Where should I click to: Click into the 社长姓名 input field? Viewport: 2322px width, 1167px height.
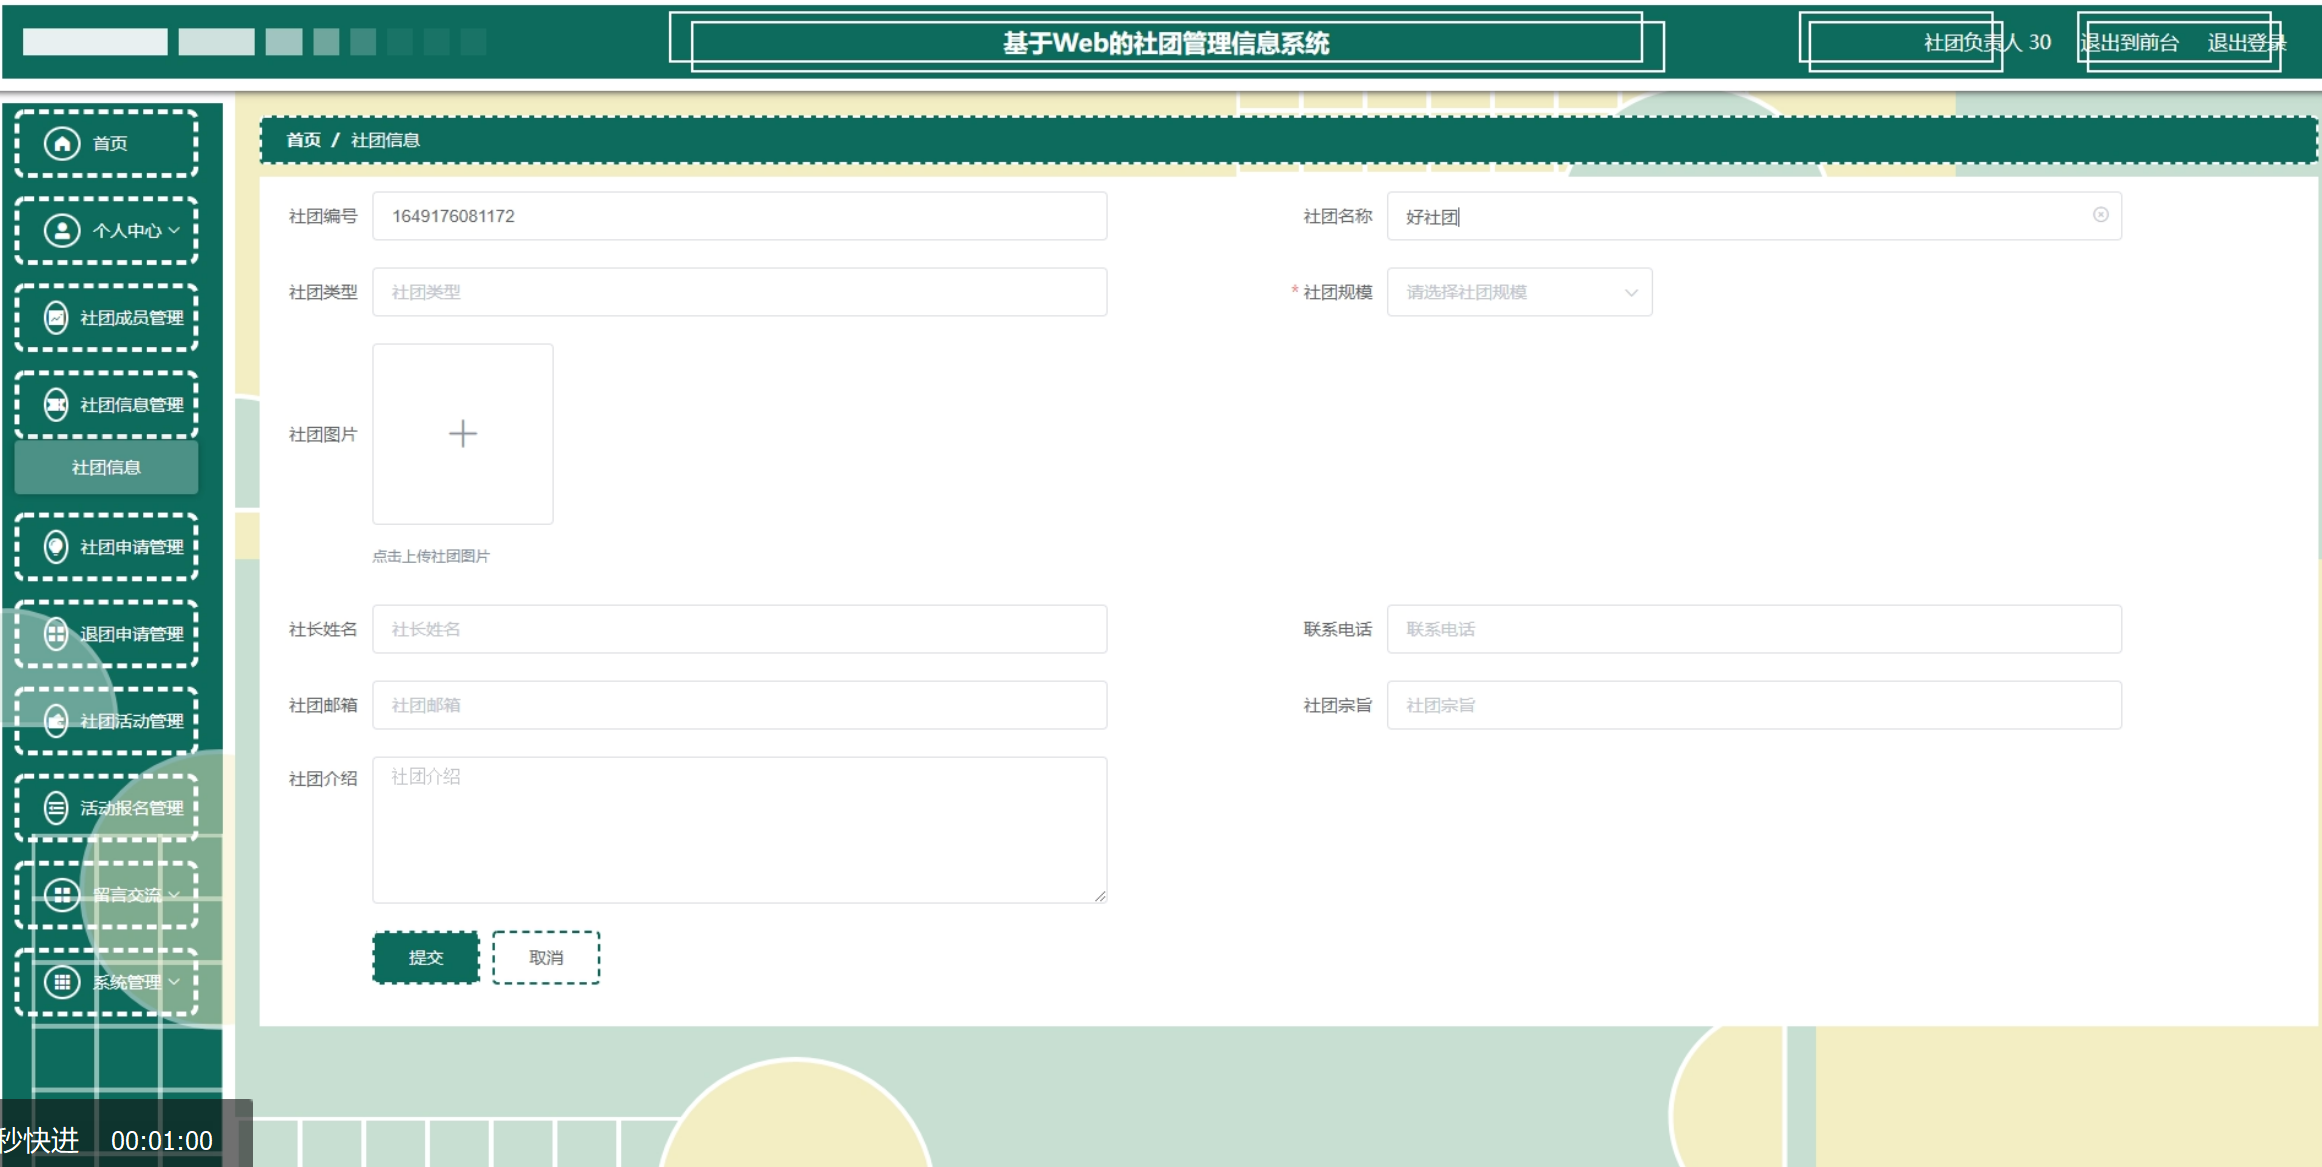click(739, 629)
